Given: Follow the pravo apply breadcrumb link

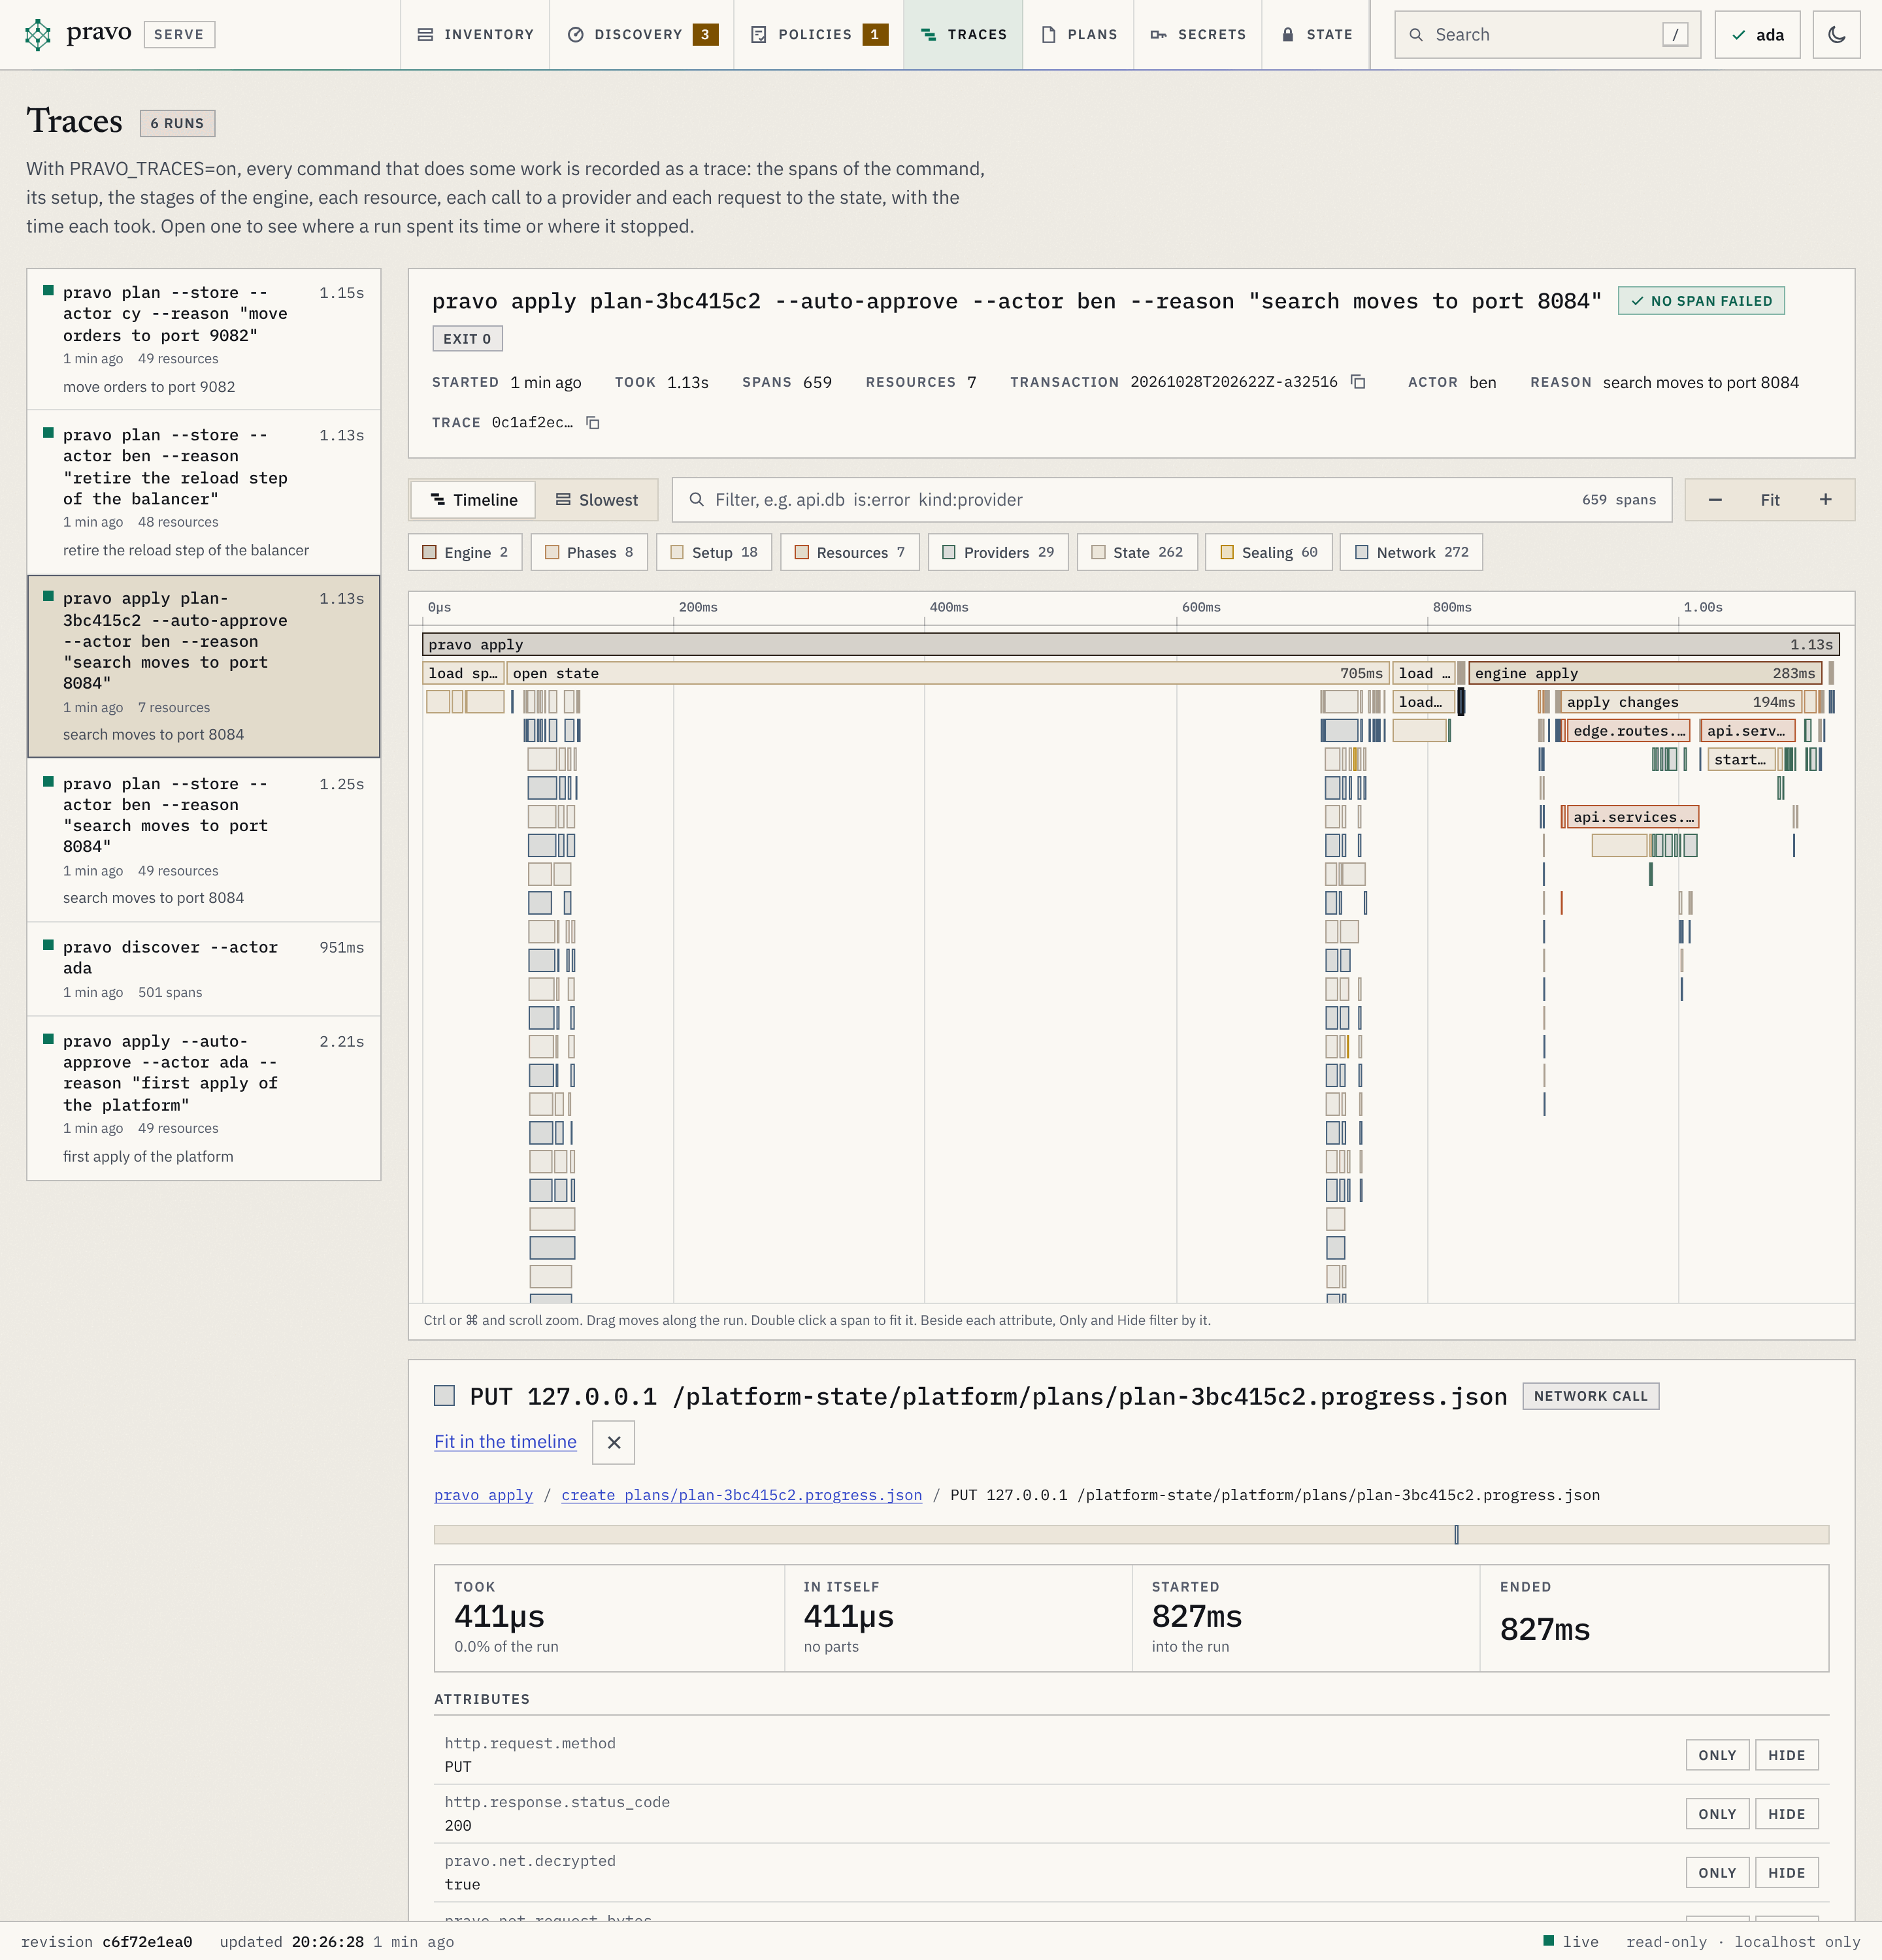Looking at the screenshot, I should (x=483, y=1495).
